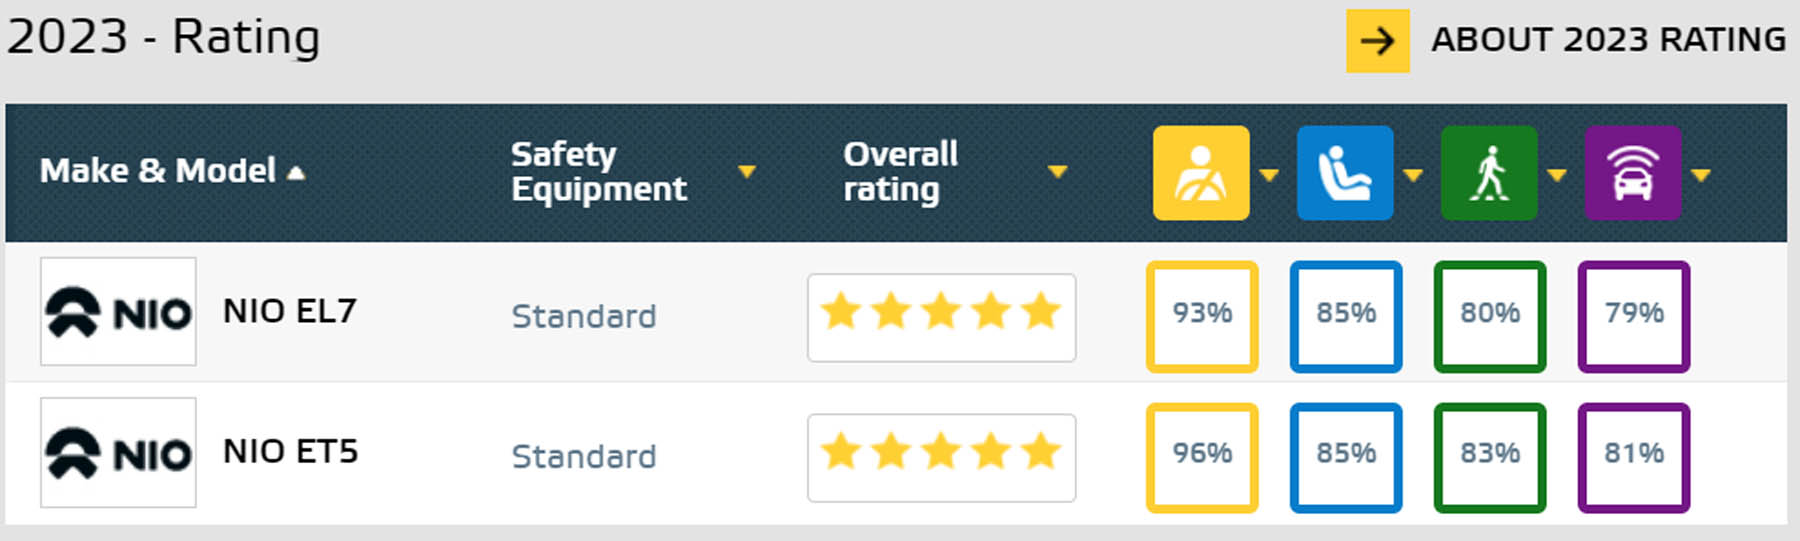The height and width of the screenshot is (541, 1800).
Task: Open the NIO ET5 model link
Action: pos(291,451)
